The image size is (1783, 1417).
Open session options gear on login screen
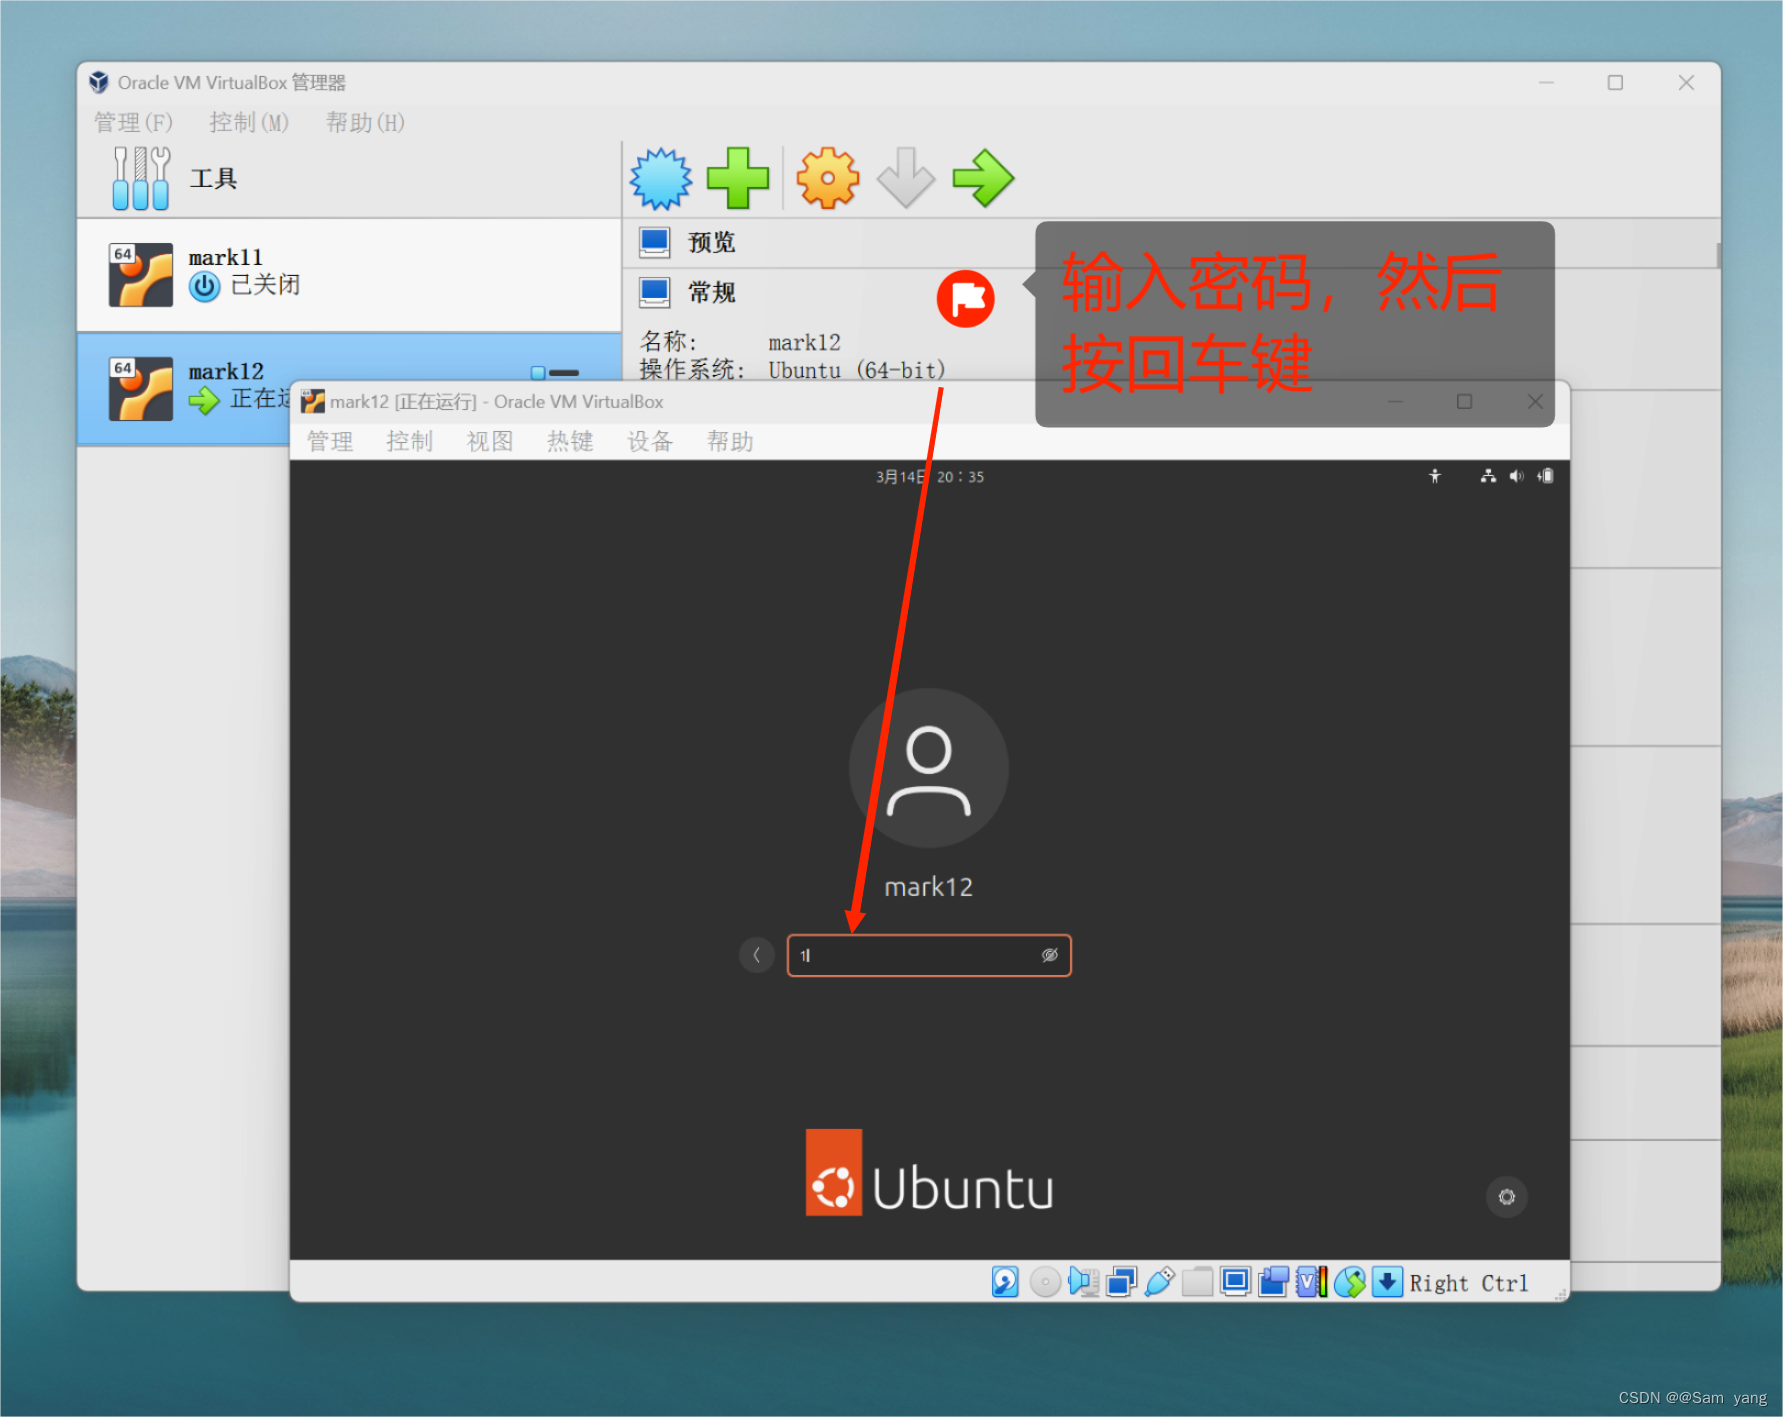coord(1507,1197)
